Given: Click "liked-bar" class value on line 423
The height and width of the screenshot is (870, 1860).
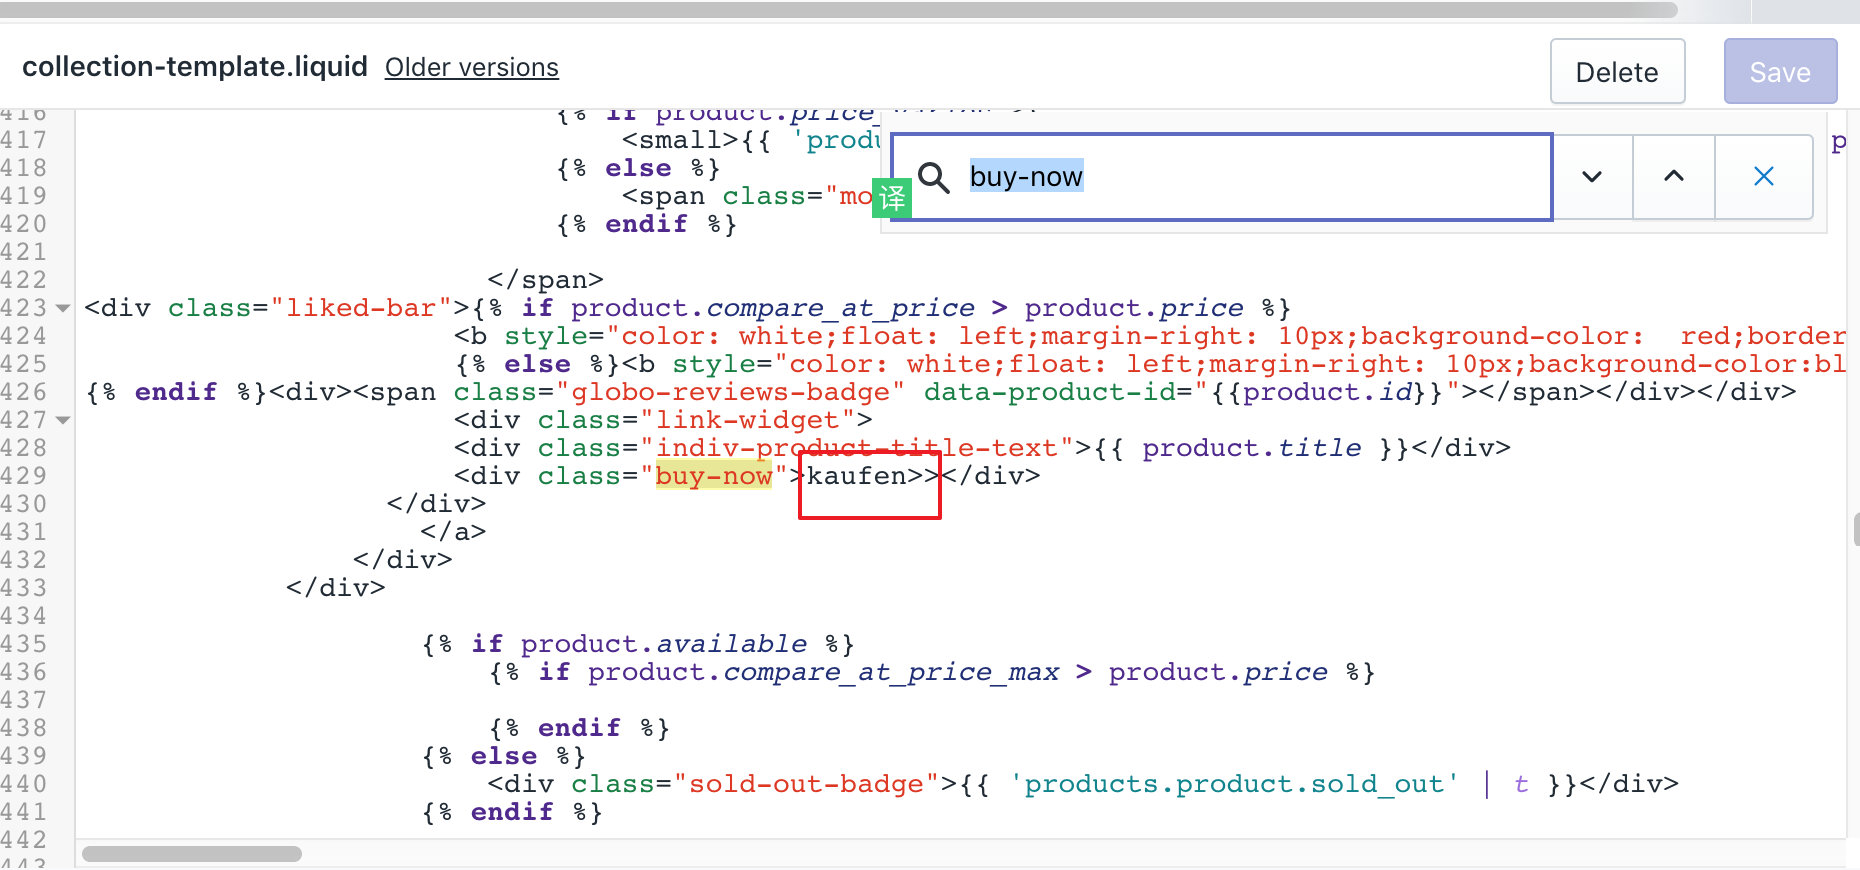Looking at the screenshot, I should point(361,308).
